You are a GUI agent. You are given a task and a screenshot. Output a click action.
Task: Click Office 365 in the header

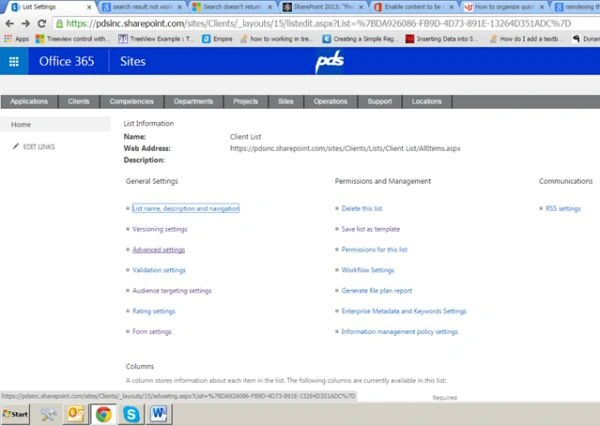pos(67,61)
